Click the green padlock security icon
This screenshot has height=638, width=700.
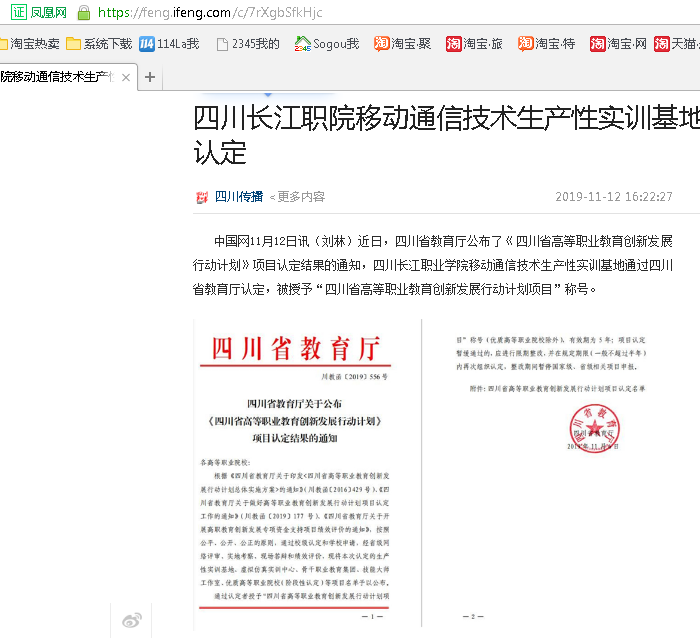click(84, 13)
